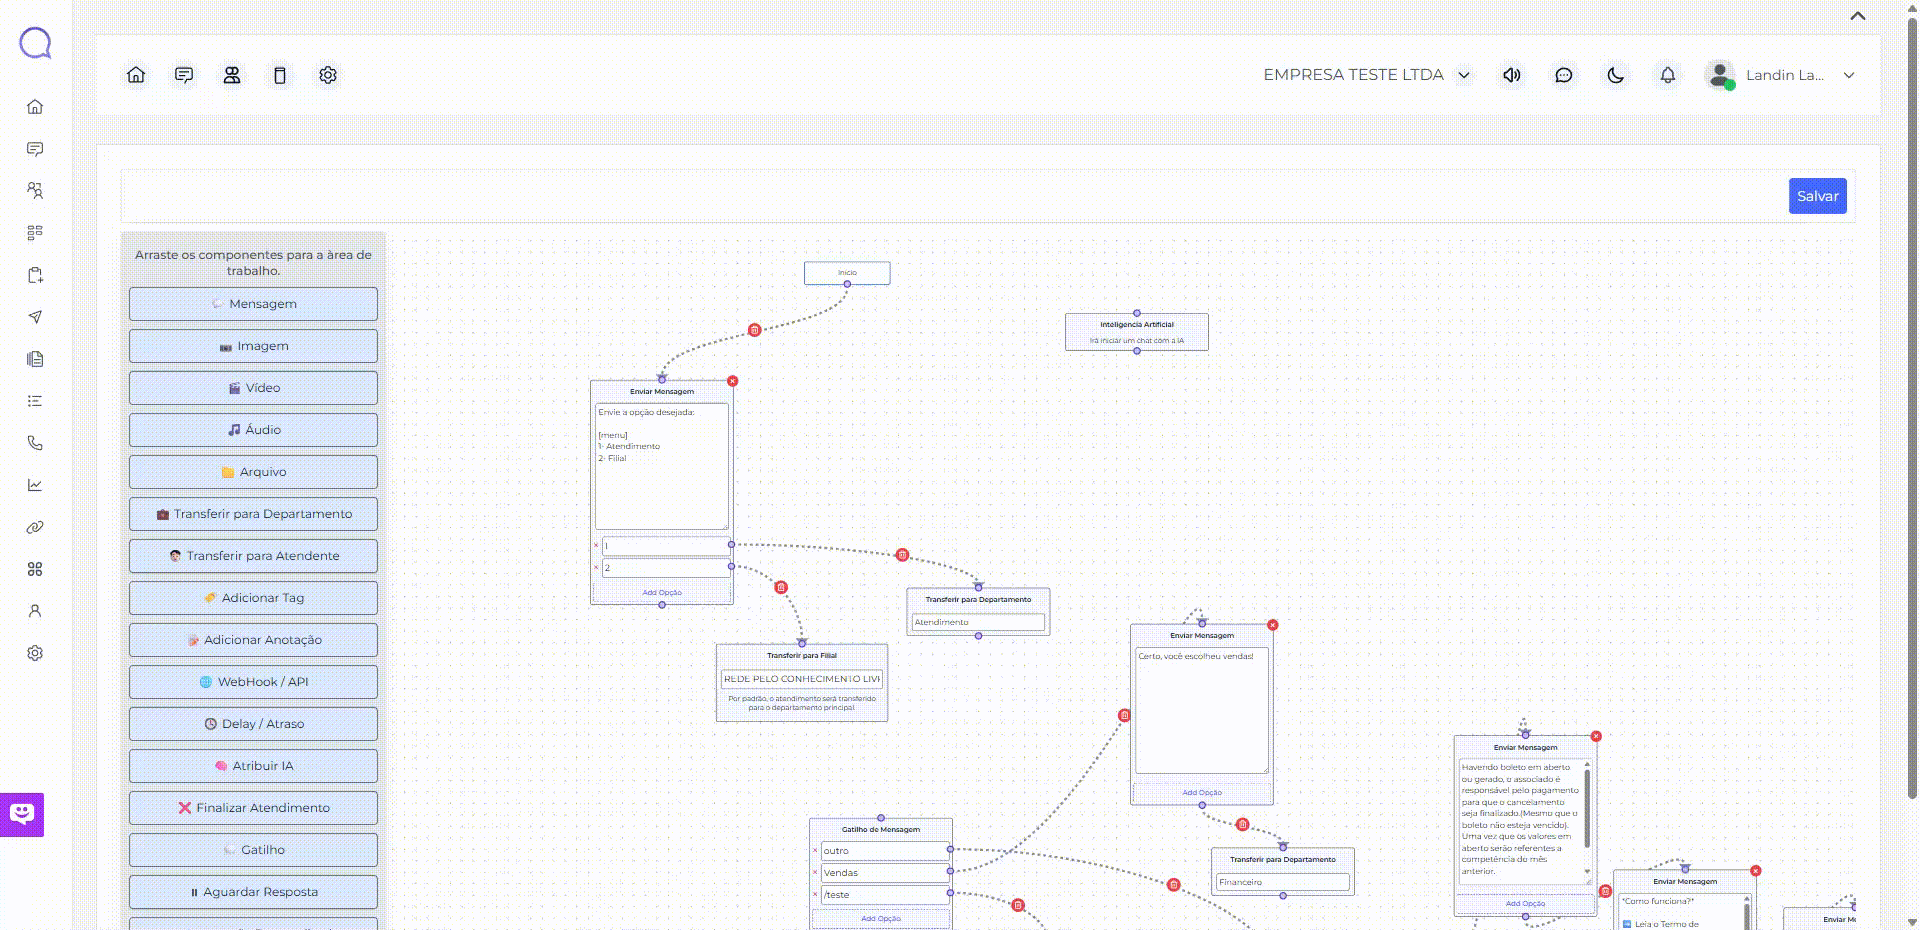Viewport: 1920px width, 930px height.
Task: Open the Landin user profile dropdown
Action: (x=1849, y=75)
